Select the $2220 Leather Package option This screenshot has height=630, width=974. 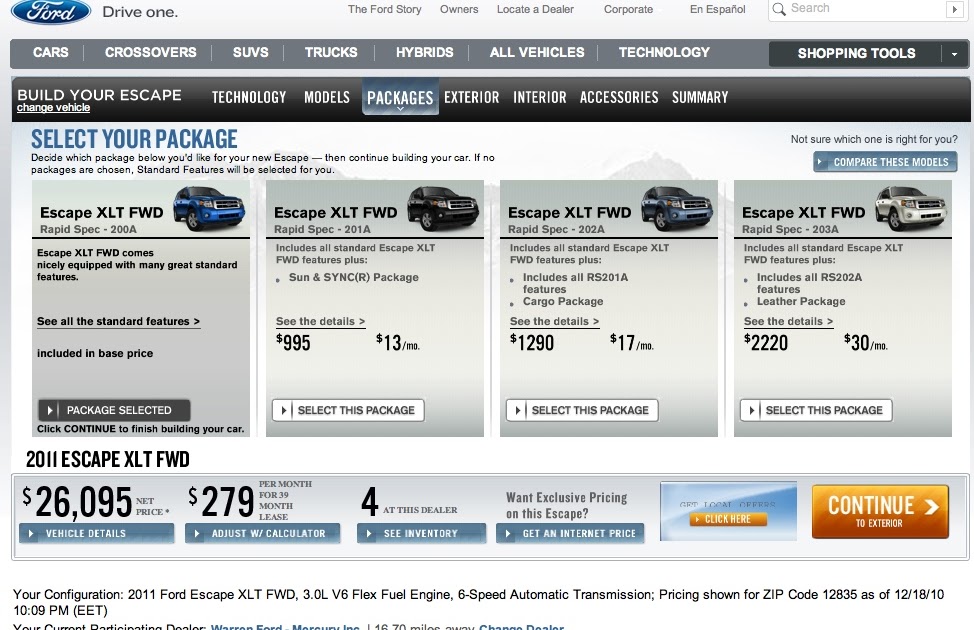816,410
